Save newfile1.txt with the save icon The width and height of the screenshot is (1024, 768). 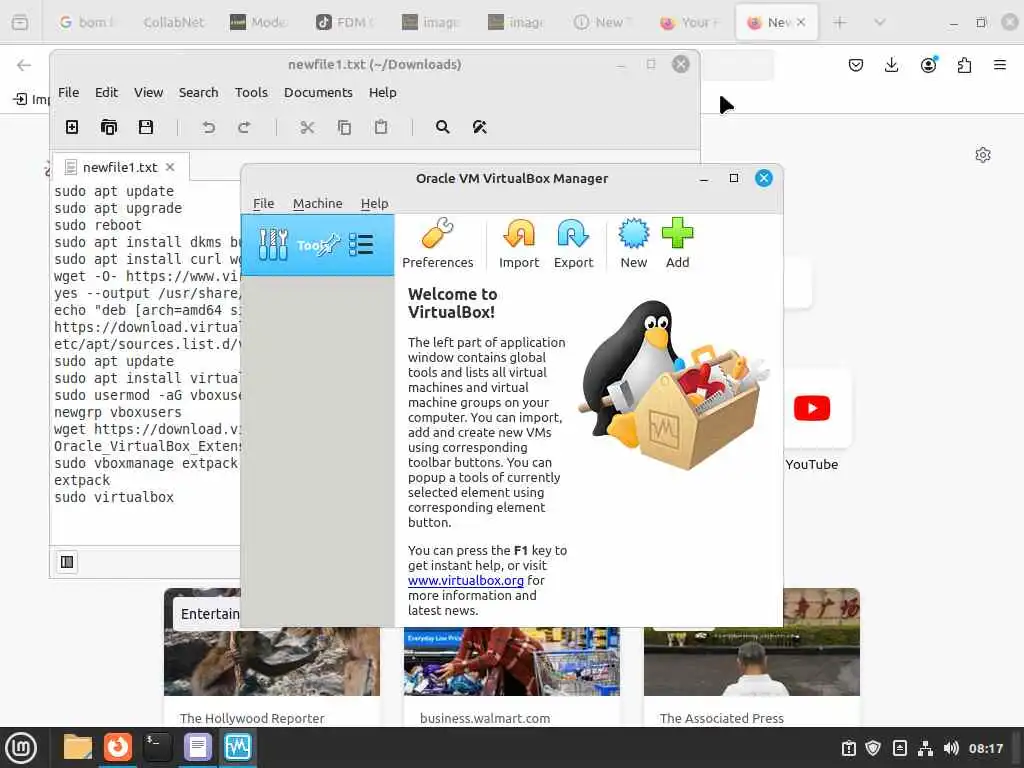146,127
